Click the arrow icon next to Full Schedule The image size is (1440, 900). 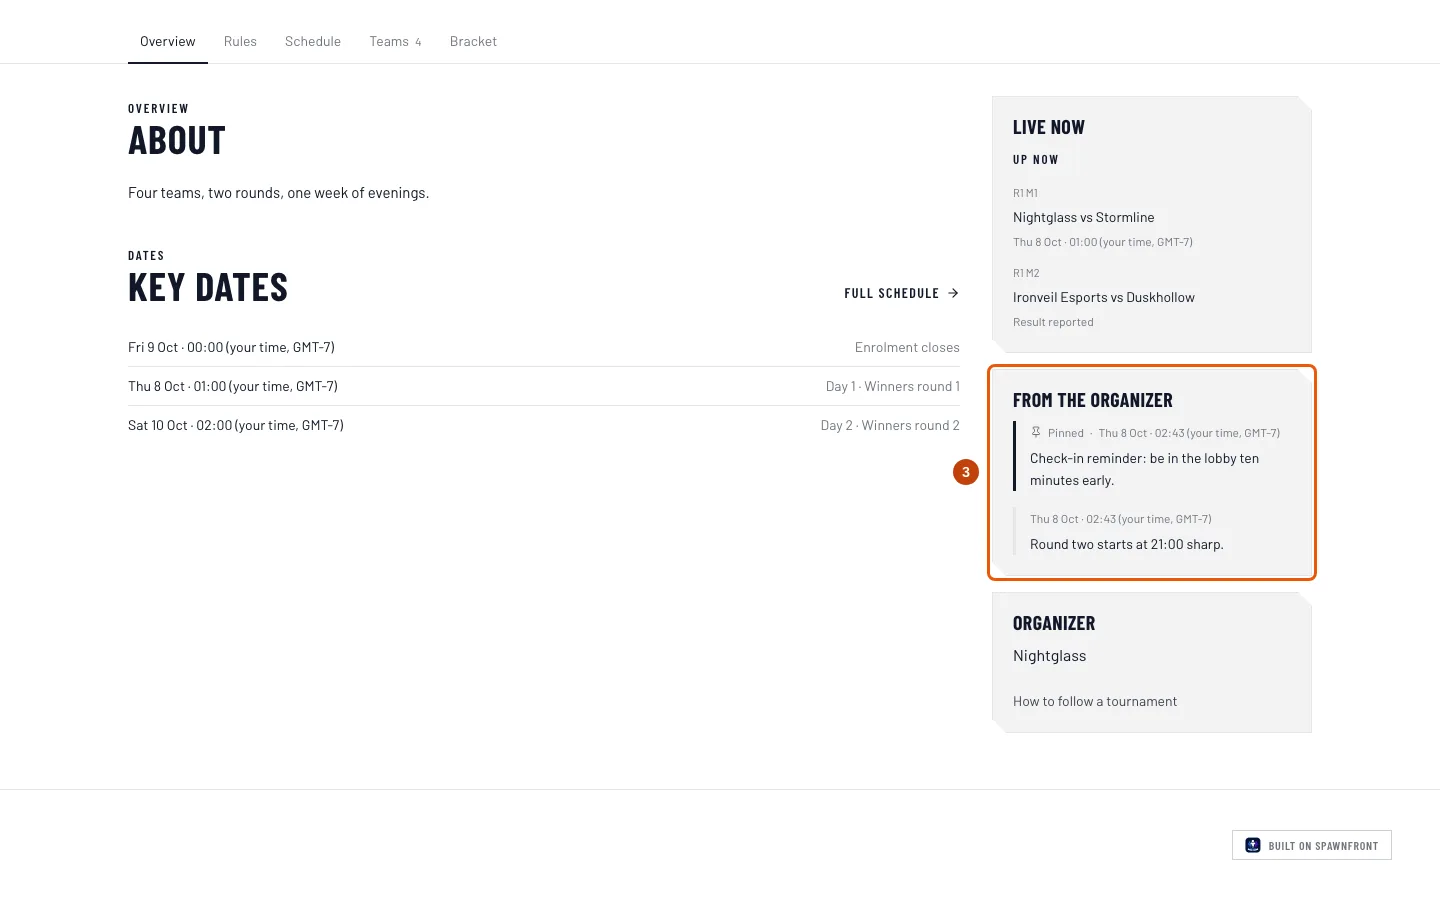[953, 293]
